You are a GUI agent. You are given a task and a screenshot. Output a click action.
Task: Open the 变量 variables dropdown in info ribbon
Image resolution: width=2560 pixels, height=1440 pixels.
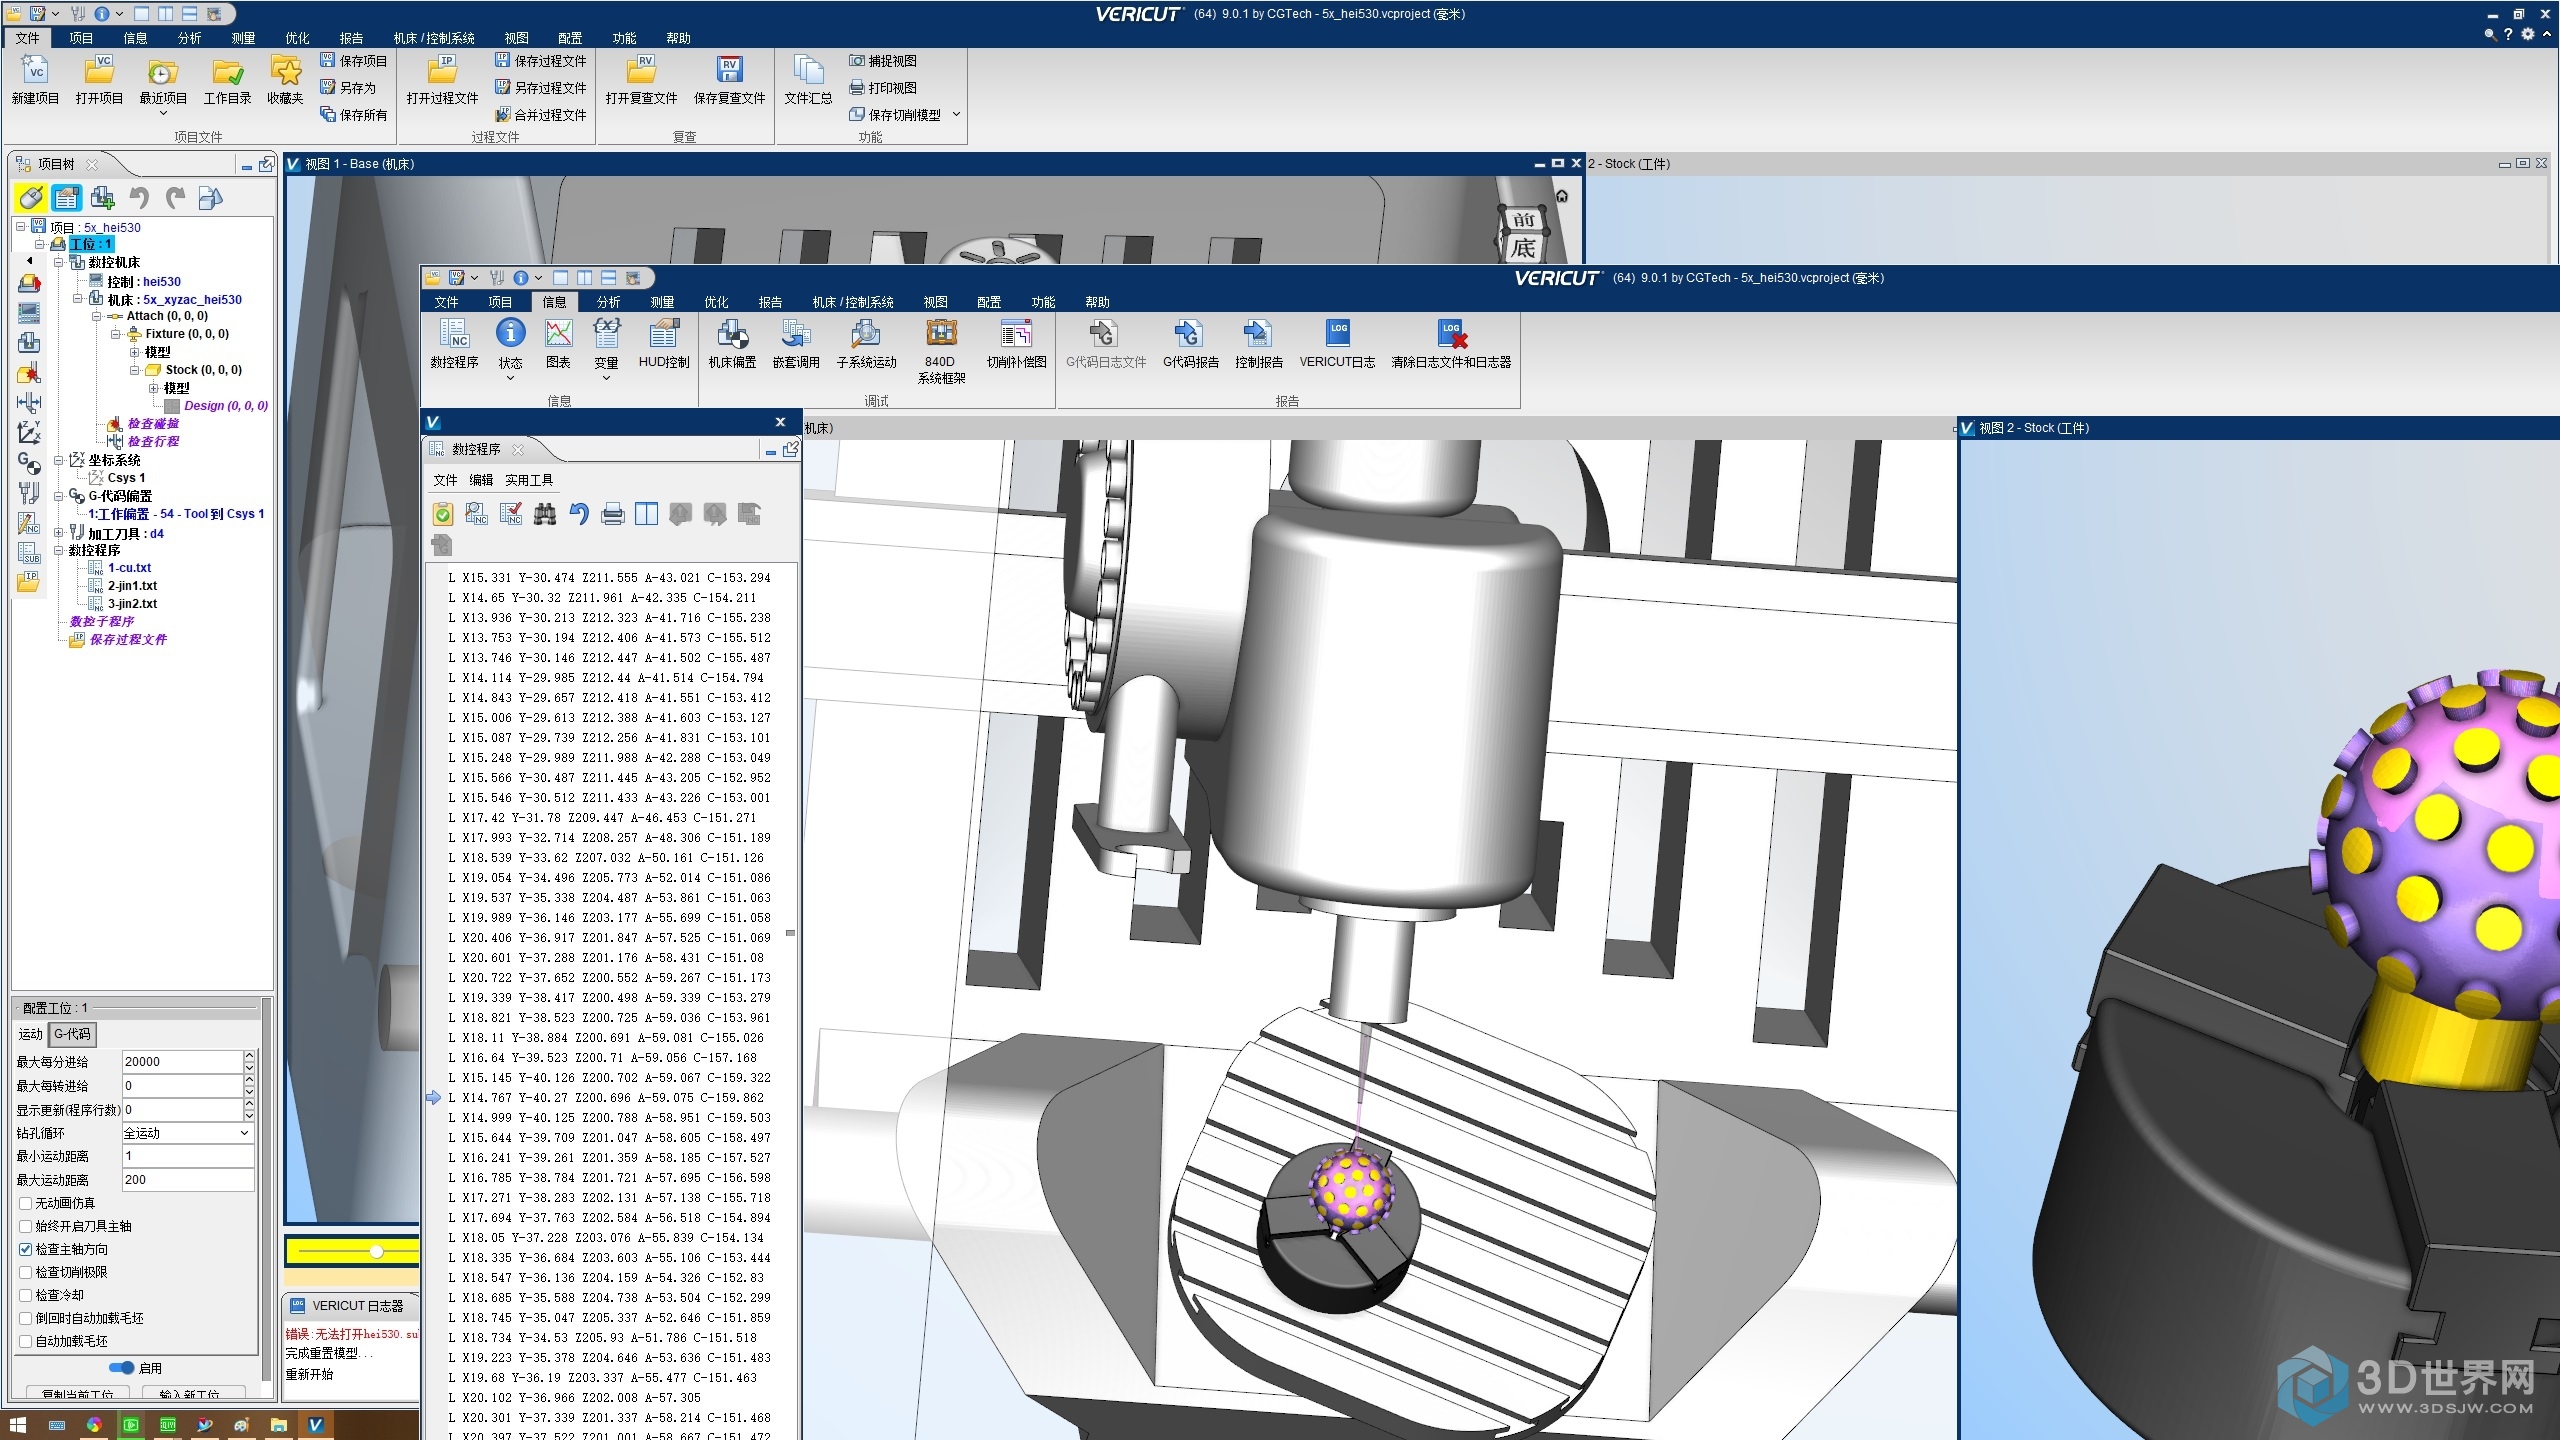coord(606,378)
